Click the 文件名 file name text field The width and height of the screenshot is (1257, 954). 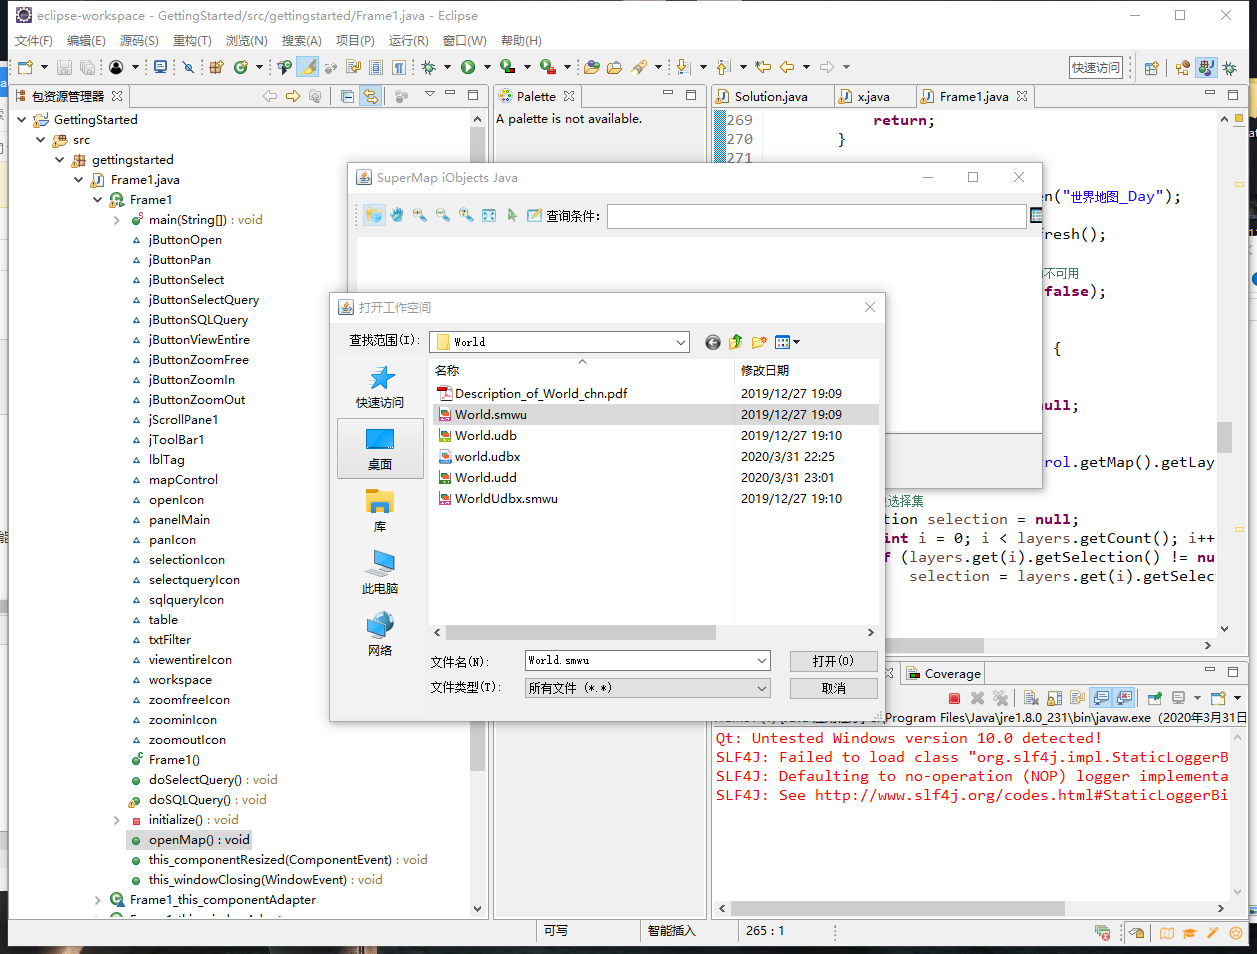tap(639, 660)
